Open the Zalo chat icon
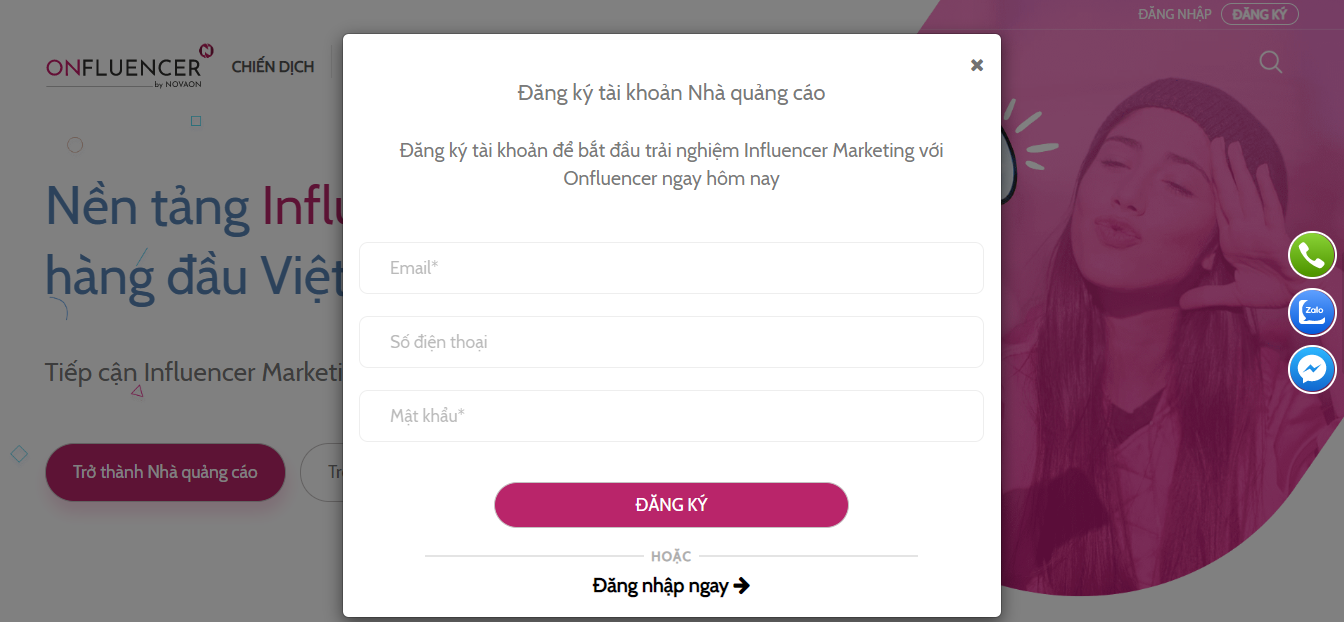Screen dimensions: 1344x622 point(1312,313)
